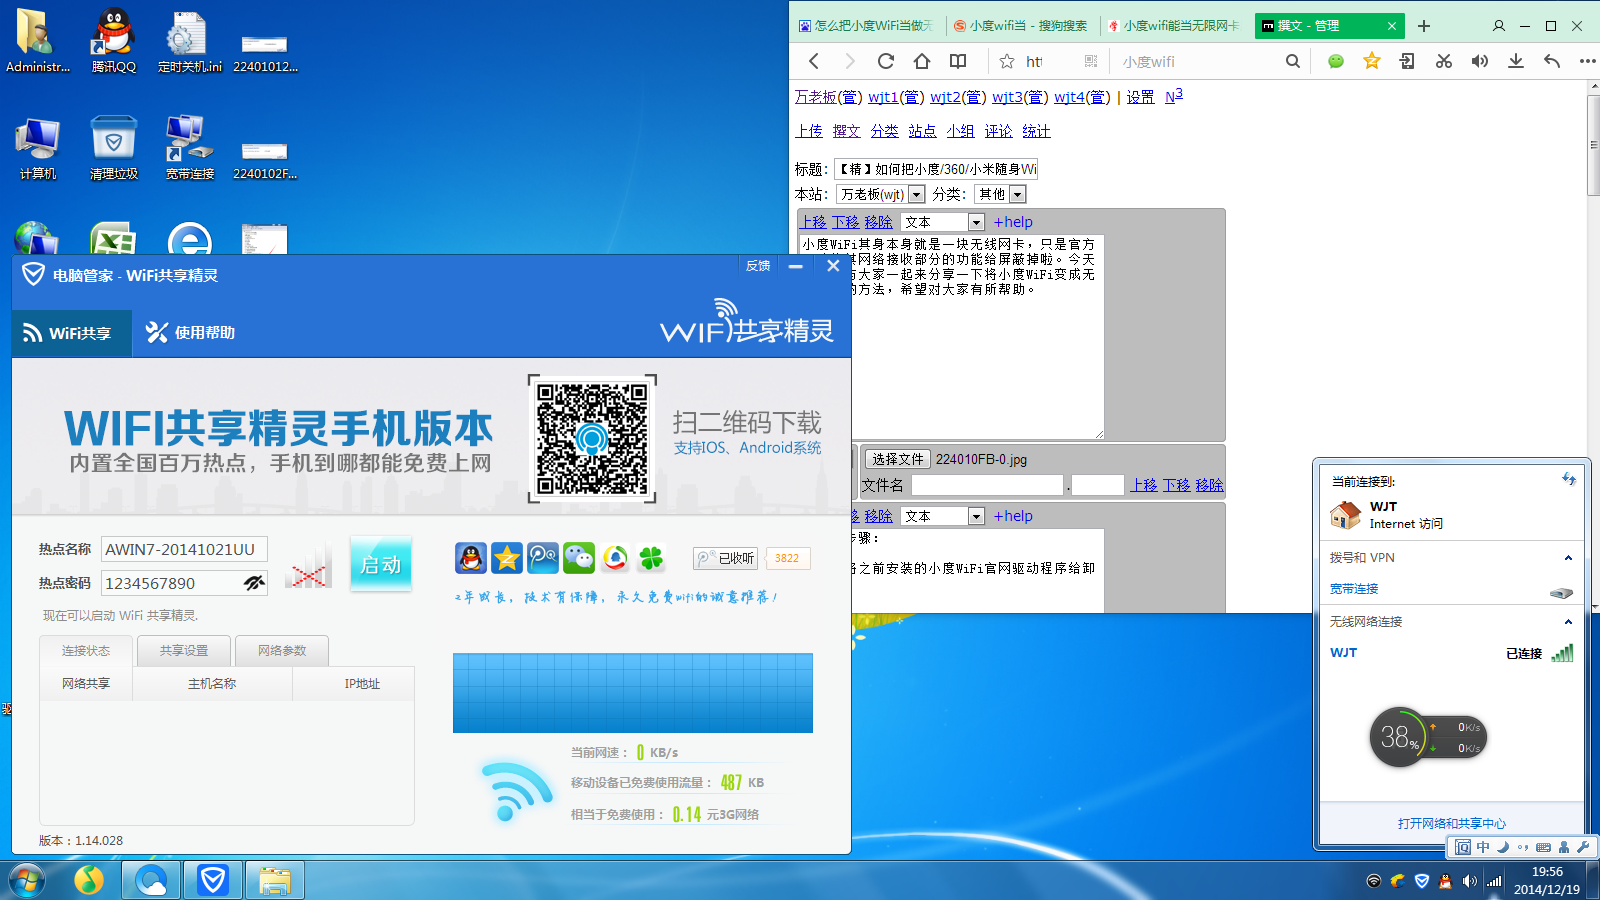Open 统计 link in page navigation
Screen dimensions: 1600x900
[x=1036, y=131]
